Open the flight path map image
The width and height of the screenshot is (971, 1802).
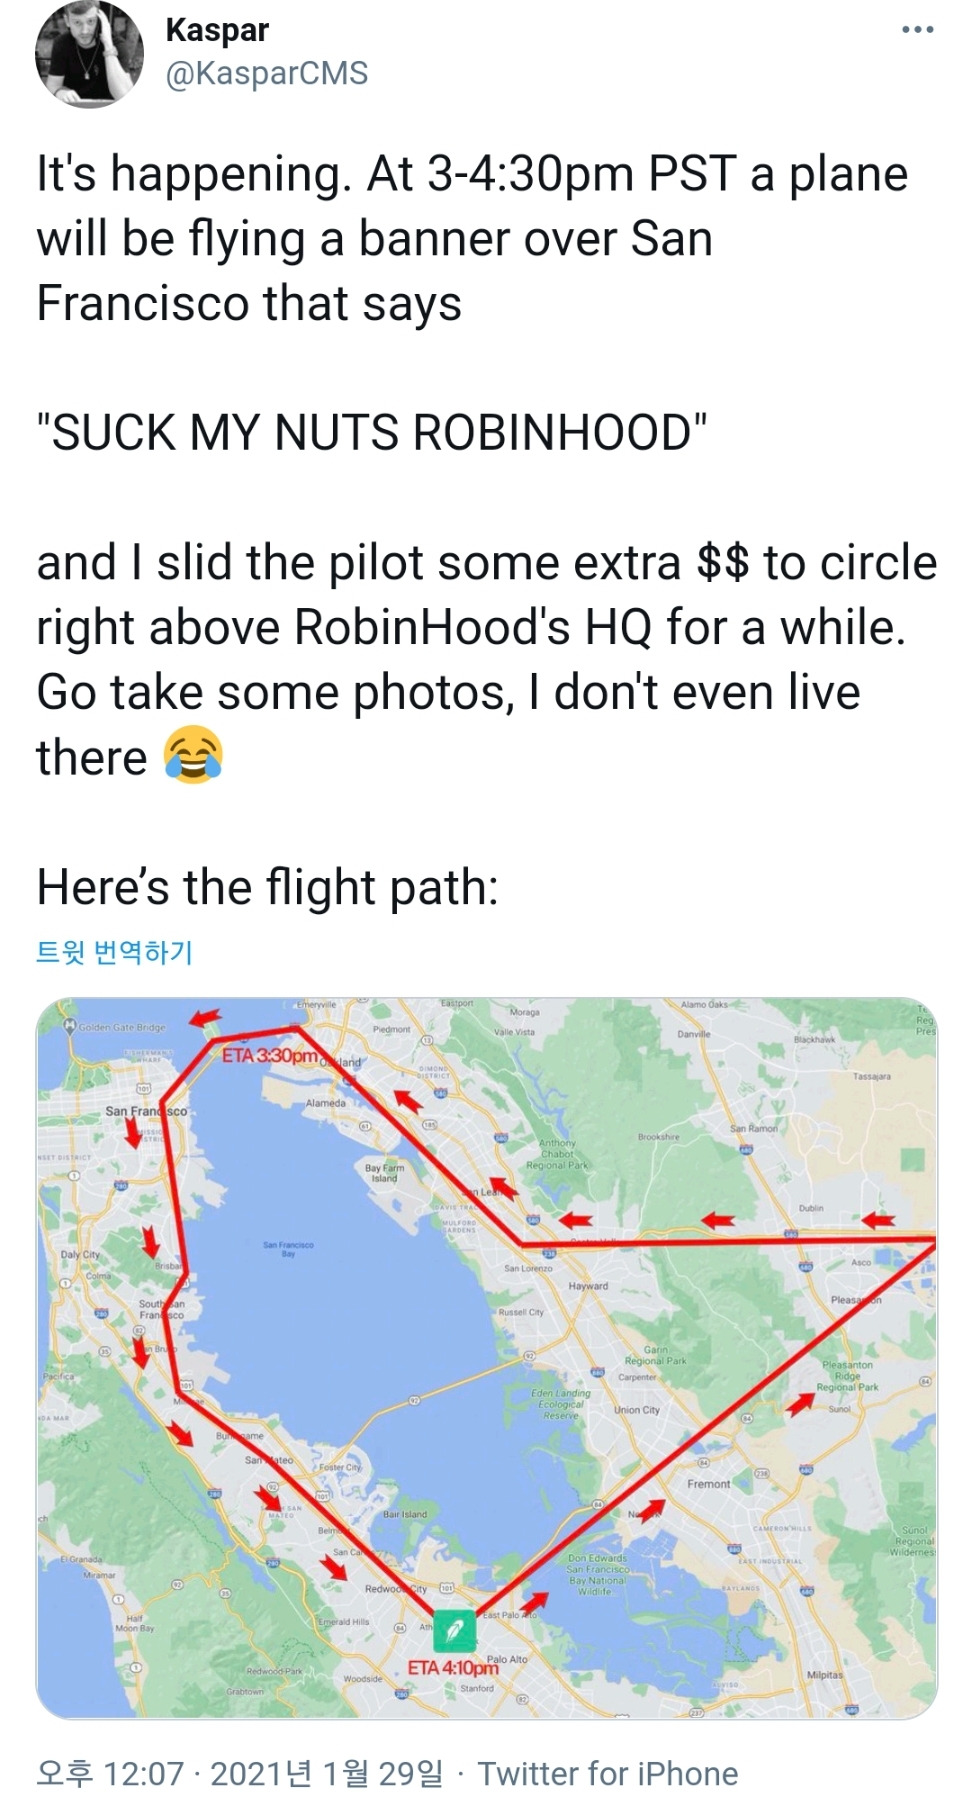click(486, 1358)
